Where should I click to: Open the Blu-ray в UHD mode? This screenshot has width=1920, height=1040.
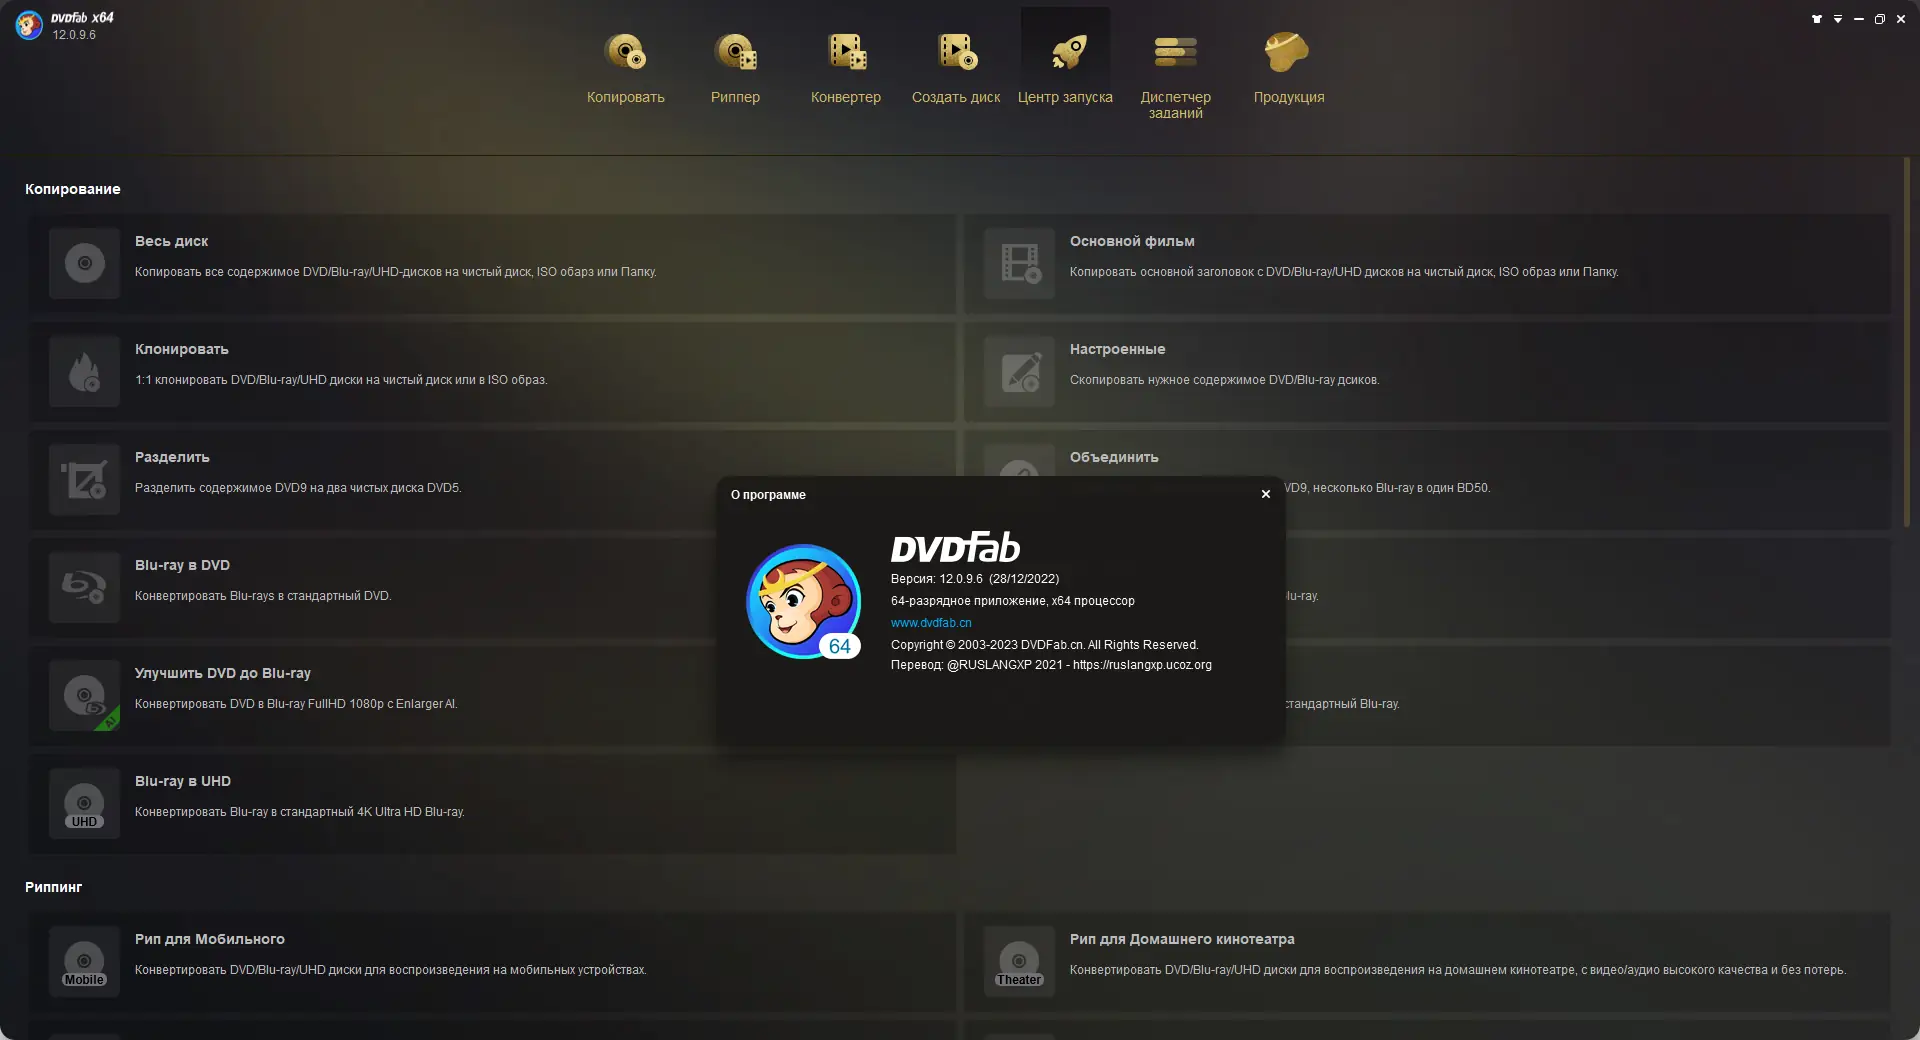point(493,803)
